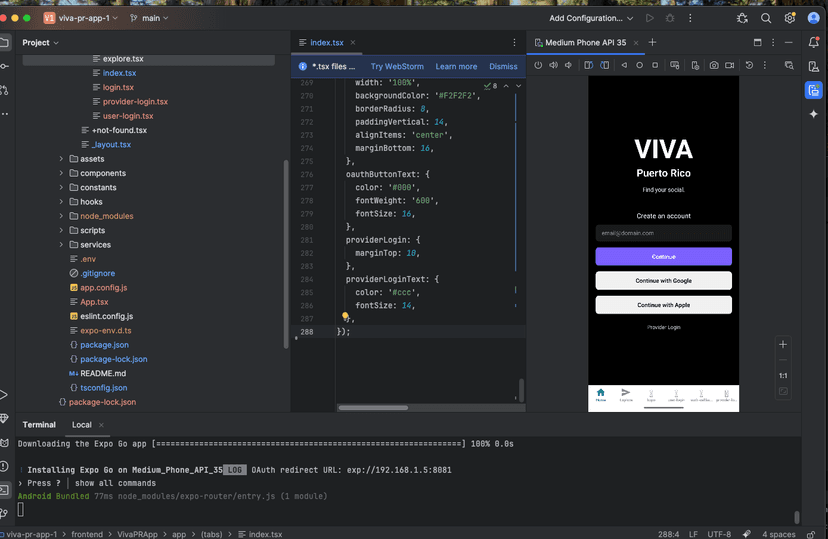Set emulator zoom to 1:1
The image size is (828, 539).
click(x=783, y=376)
